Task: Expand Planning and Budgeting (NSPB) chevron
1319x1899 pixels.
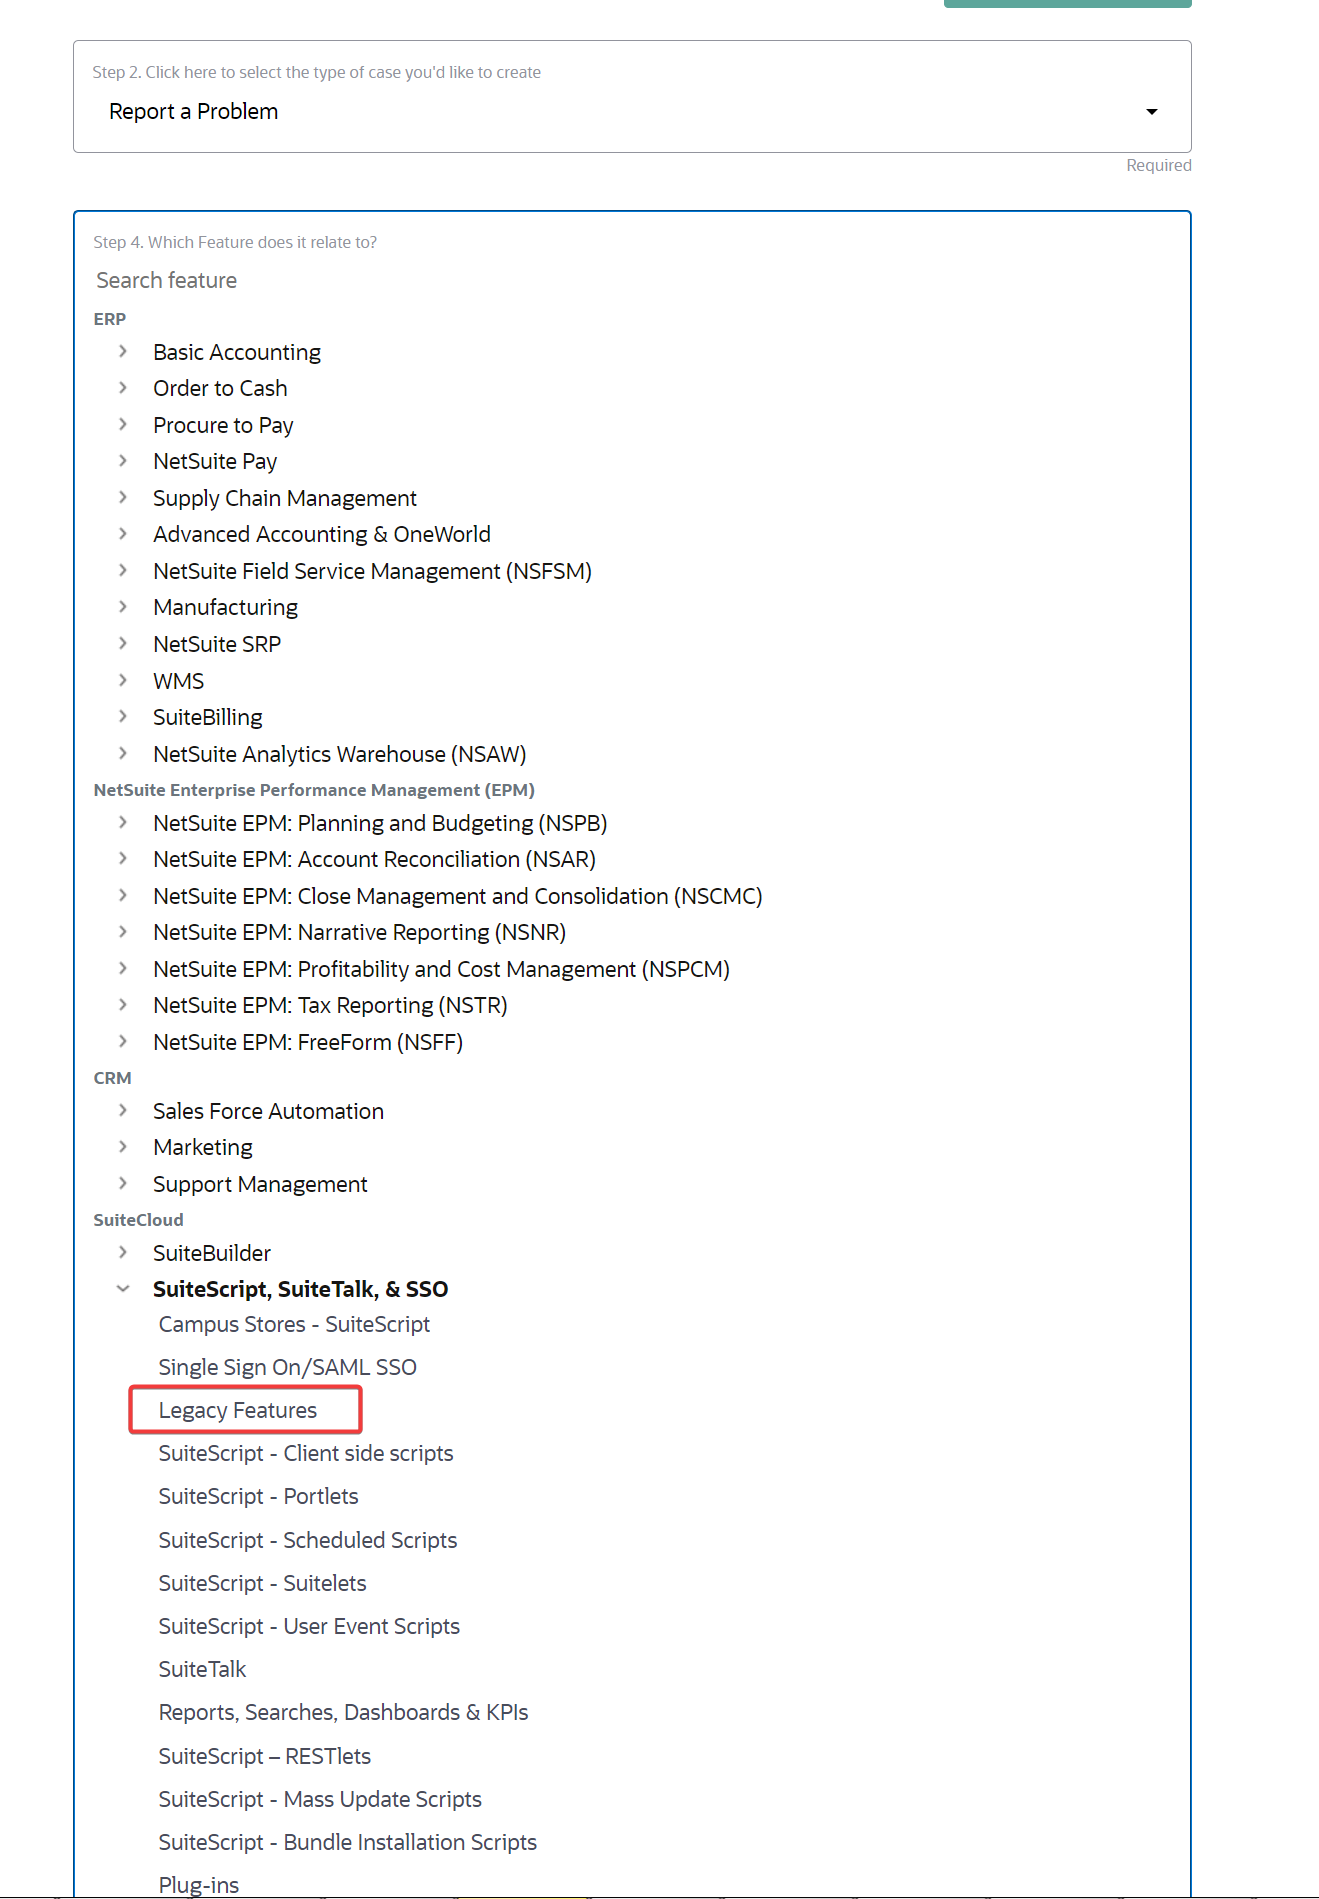Action: point(123,822)
